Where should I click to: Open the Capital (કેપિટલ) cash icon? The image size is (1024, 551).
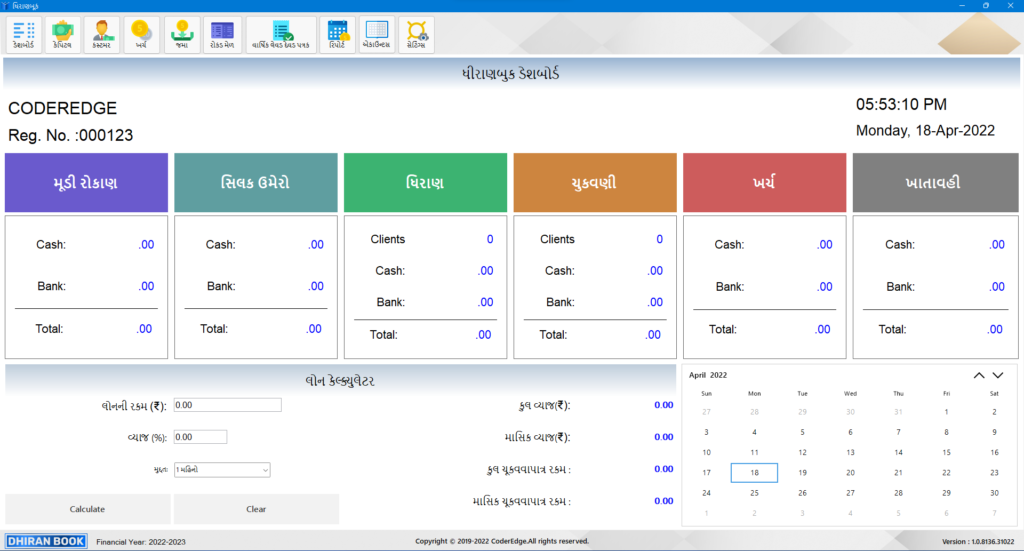pyautogui.click(x=62, y=34)
